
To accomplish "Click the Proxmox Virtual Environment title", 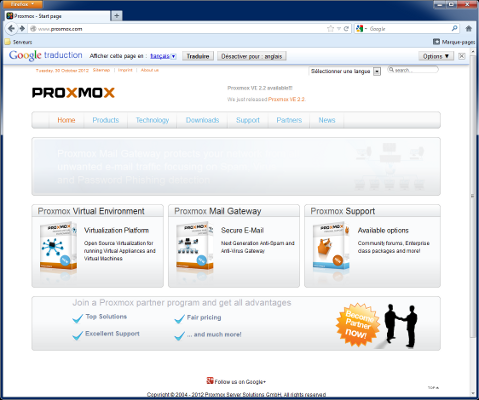I will click(91, 211).
